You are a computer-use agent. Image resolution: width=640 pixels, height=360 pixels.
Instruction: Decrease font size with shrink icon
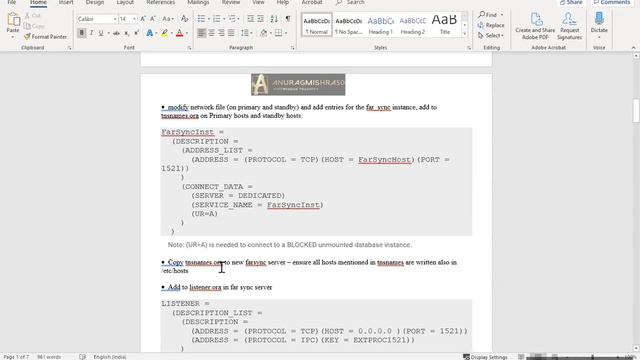pos(153,19)
